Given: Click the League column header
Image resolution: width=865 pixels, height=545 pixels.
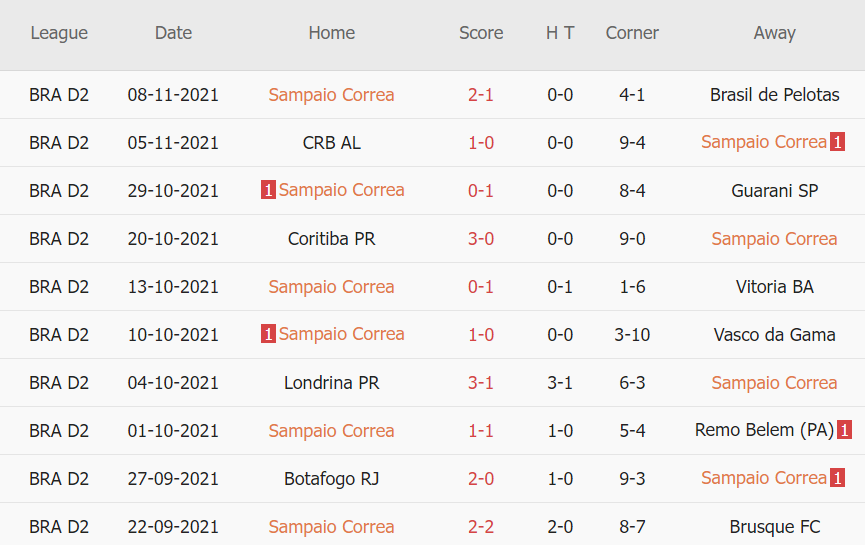Looking at the screenshot, I should pos(59,33).
